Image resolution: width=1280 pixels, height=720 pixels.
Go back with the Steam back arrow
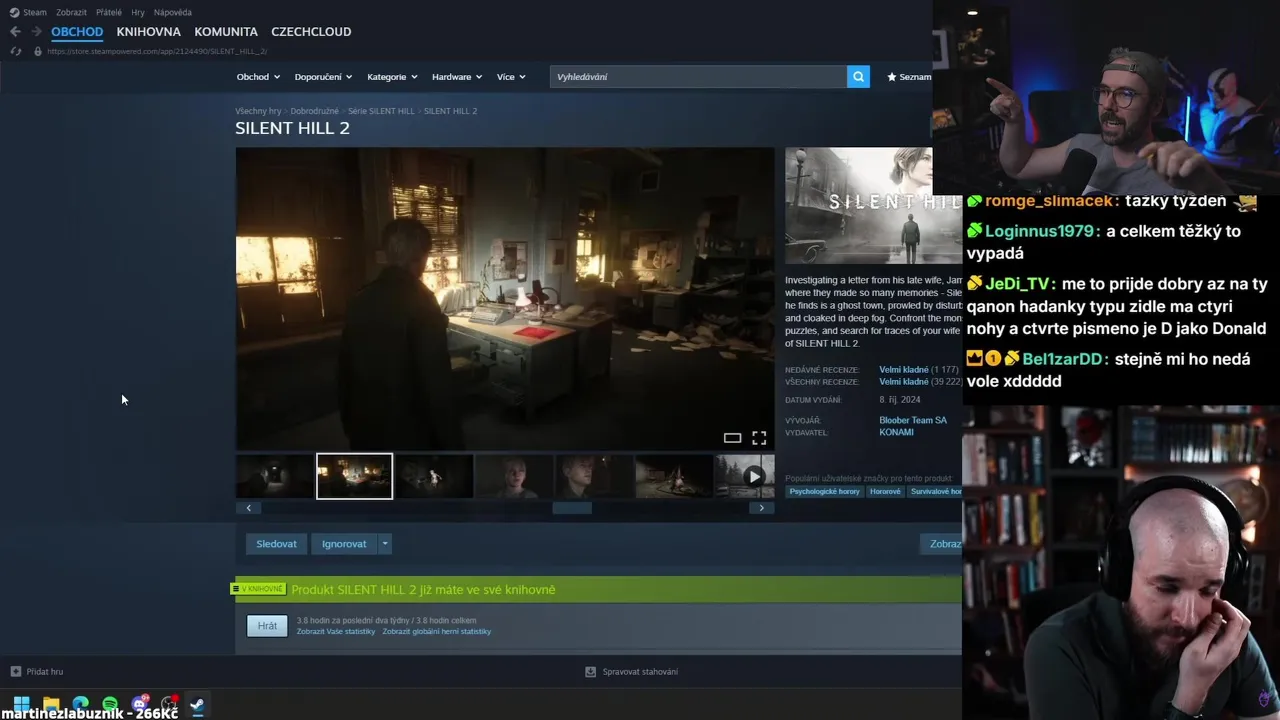(15, 32)
